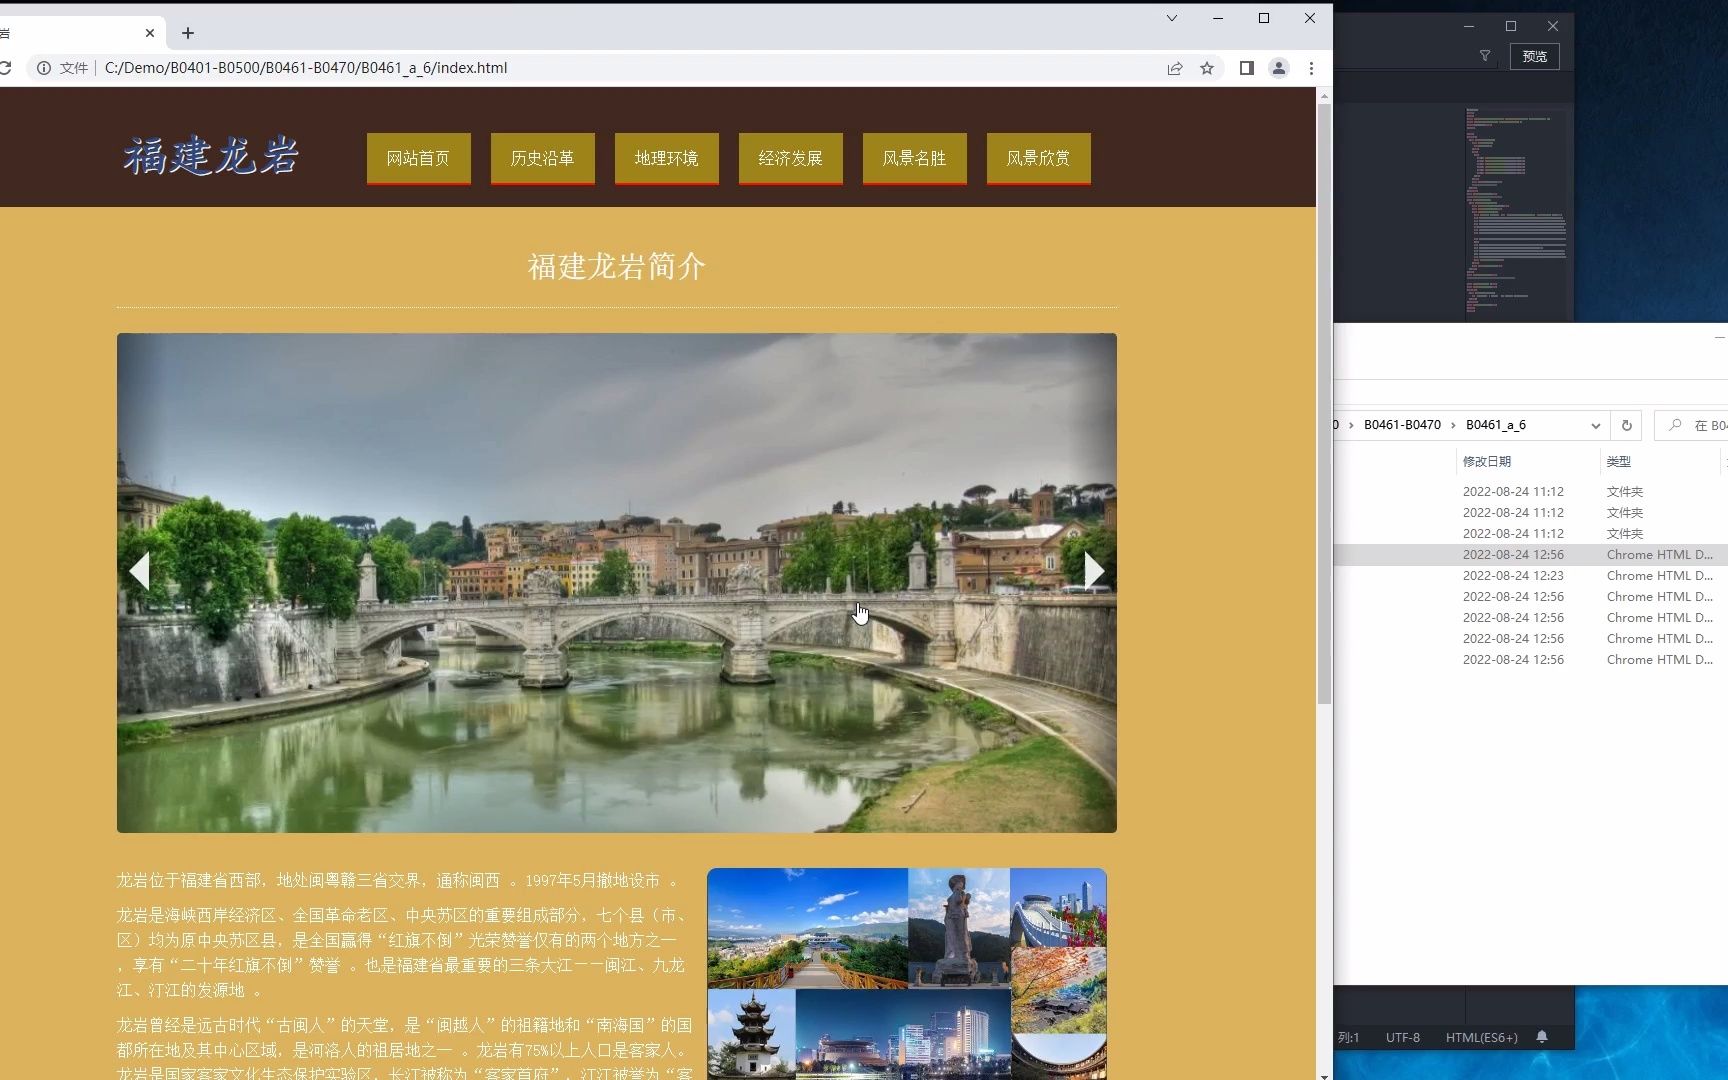Open the Chrome three-dot menu
1728x1080 pixels.
click(1311, 68)
